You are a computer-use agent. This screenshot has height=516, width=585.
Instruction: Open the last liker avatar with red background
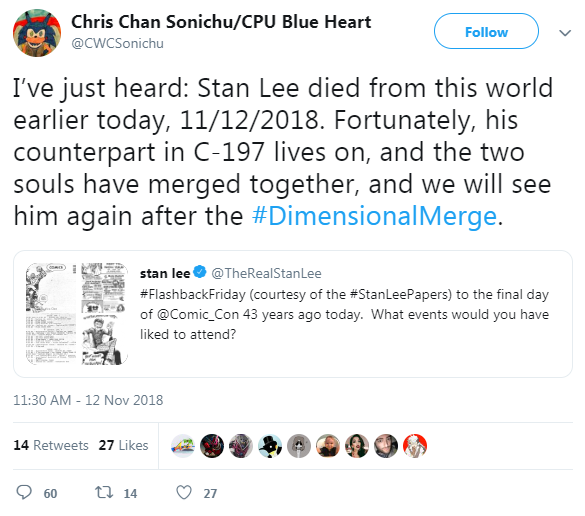point(415,445)
